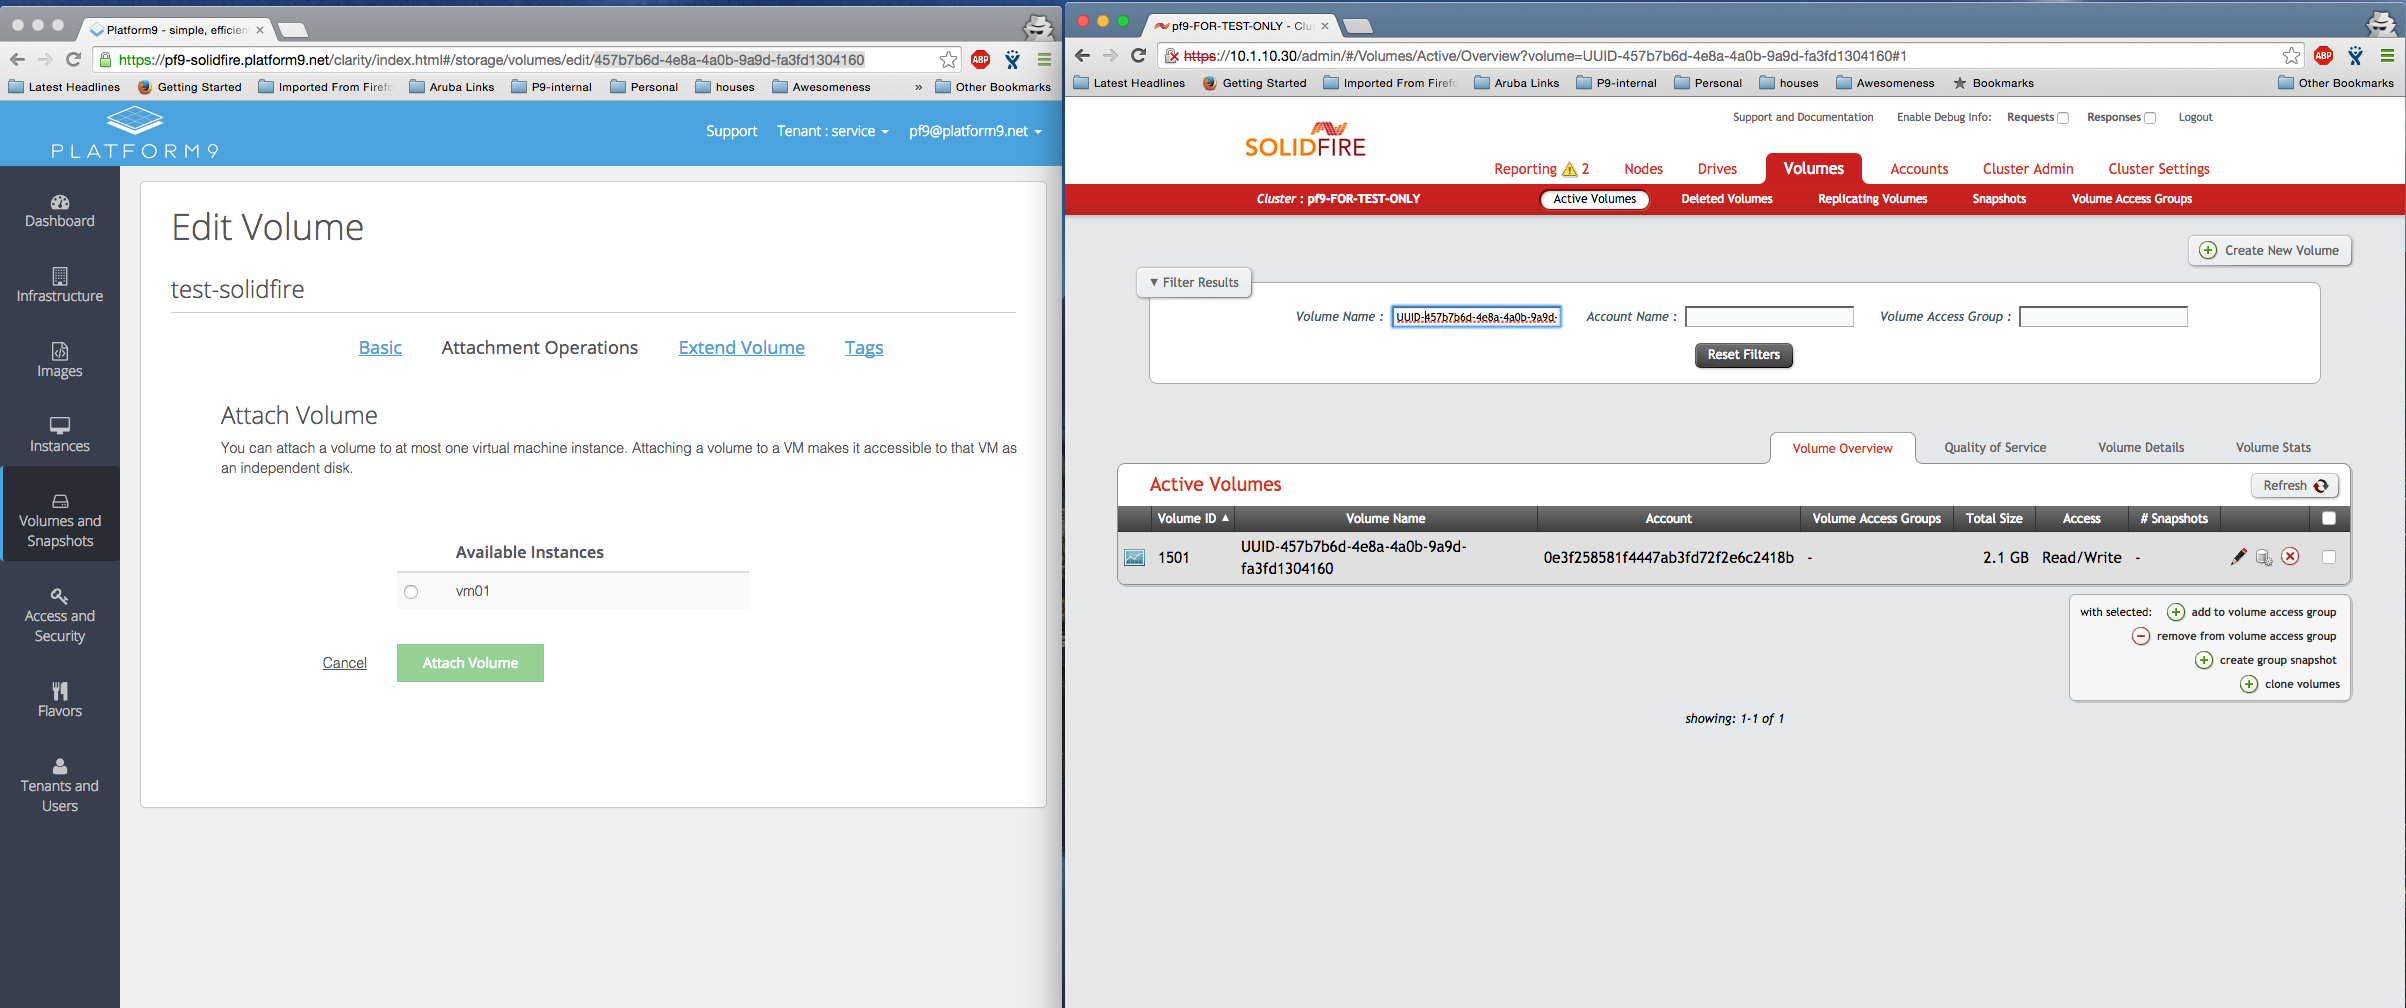
Task: Open performance graph icon for volume 1501
Action: point(1134,557)
